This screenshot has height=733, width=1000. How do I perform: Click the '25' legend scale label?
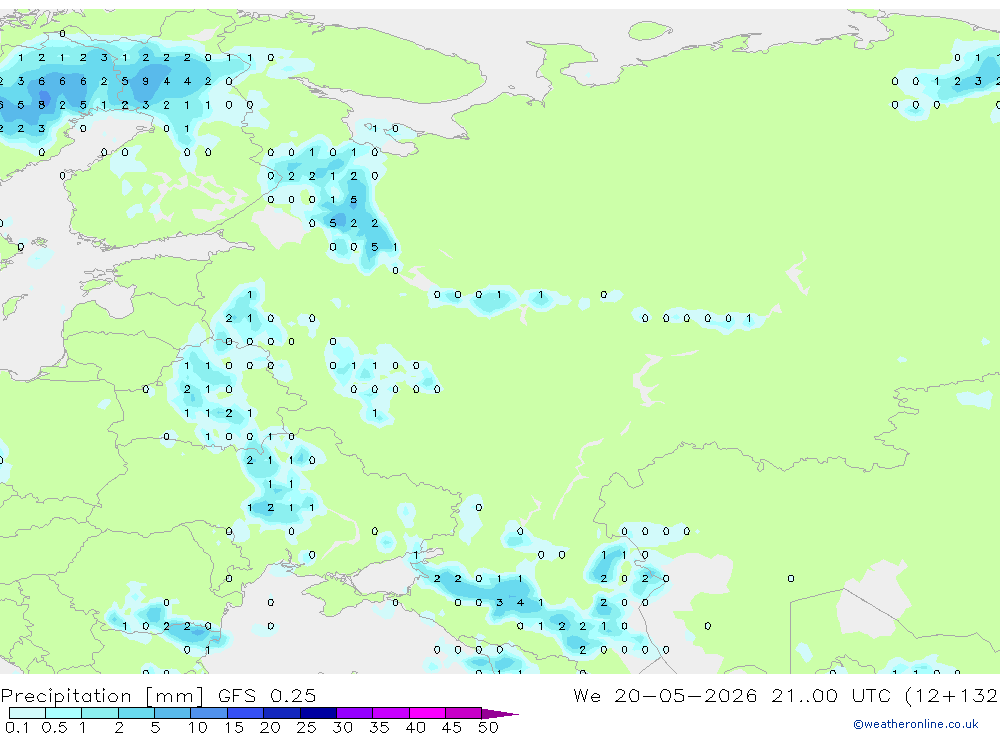point(306,727)
